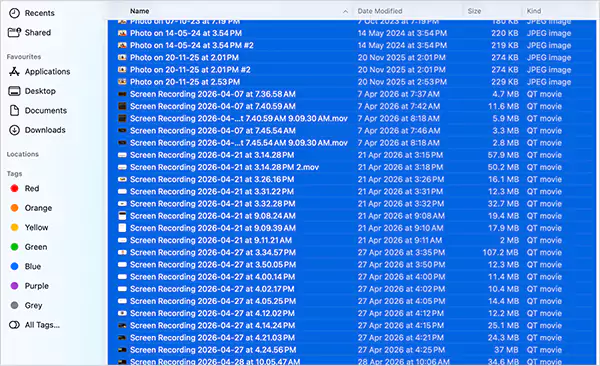This screenshot has height=366, width=600.
Task: Filter by the Grey tag
Action: (x=26, y=306)
